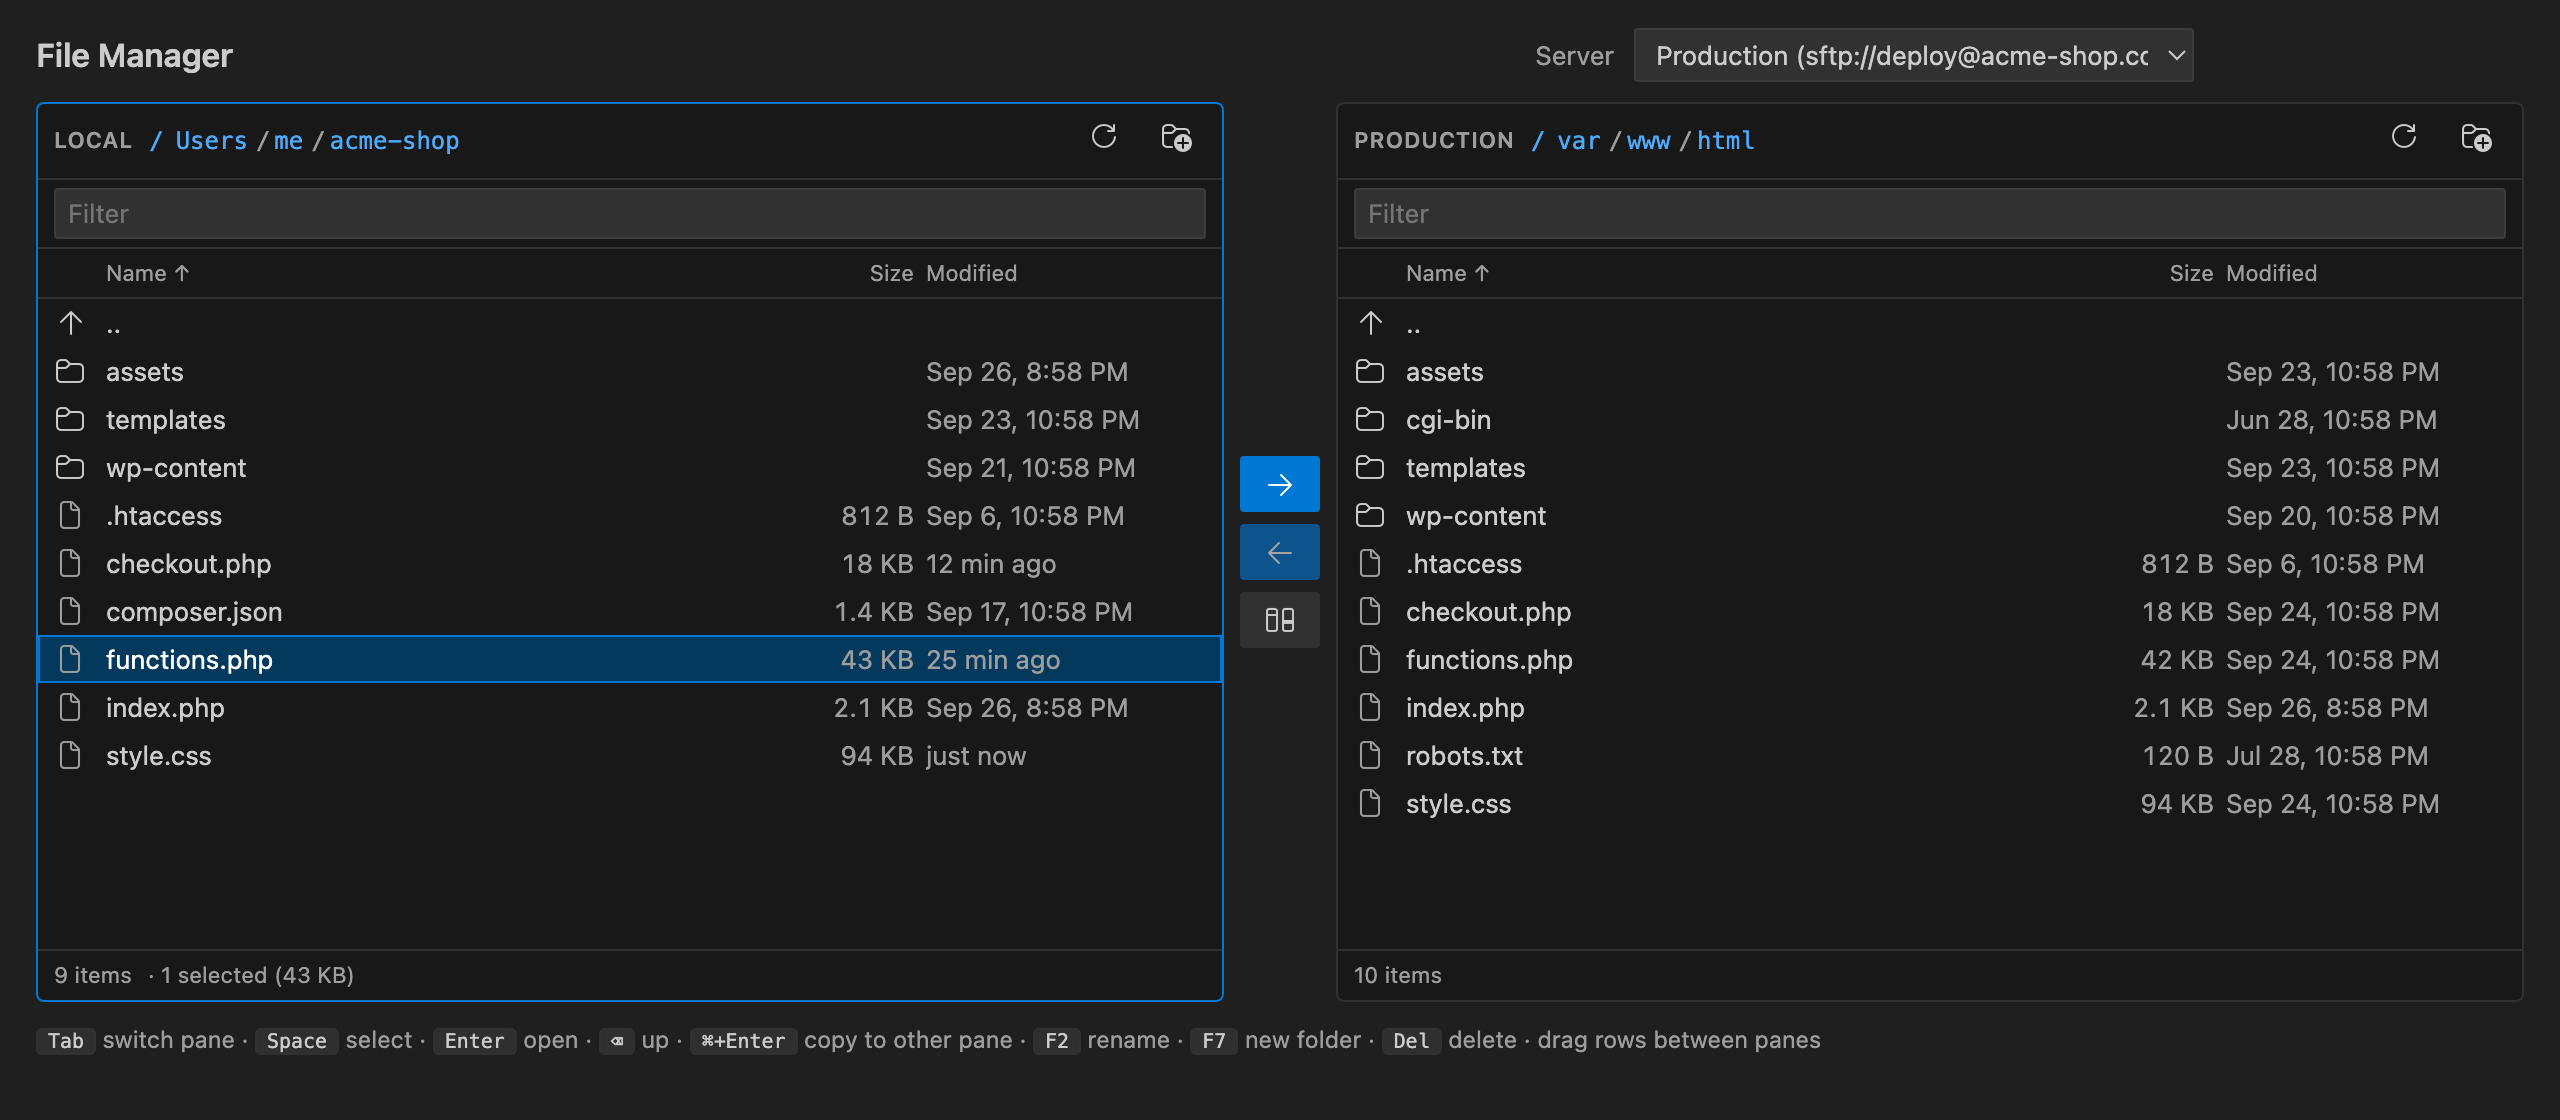The image size is (2560, 1120).
Task: Click file icon of local style.css
Action: point(70,756)
